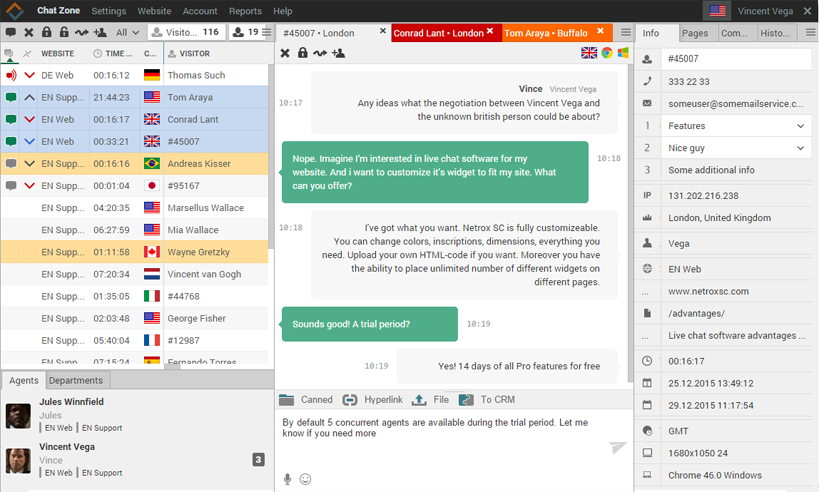Click To CRM button

(x=487, y=400)
